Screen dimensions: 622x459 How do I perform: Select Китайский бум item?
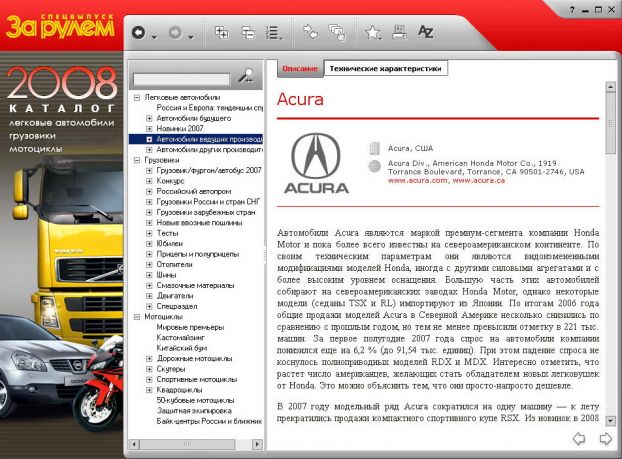pyautogui.click(x=182, y=348)
